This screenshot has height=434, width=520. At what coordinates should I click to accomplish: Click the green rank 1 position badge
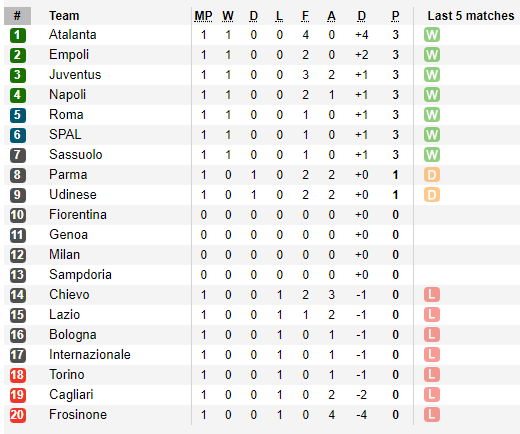(x=18, y=35)
